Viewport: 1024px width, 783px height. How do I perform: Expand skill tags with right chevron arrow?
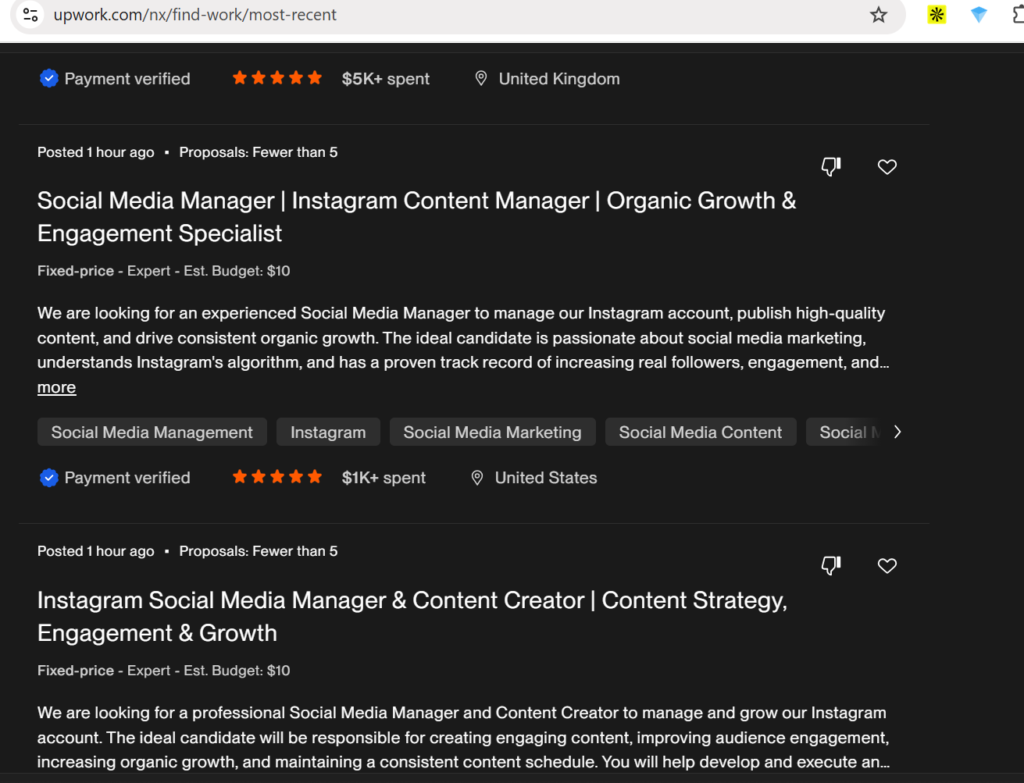click(898, 432)
